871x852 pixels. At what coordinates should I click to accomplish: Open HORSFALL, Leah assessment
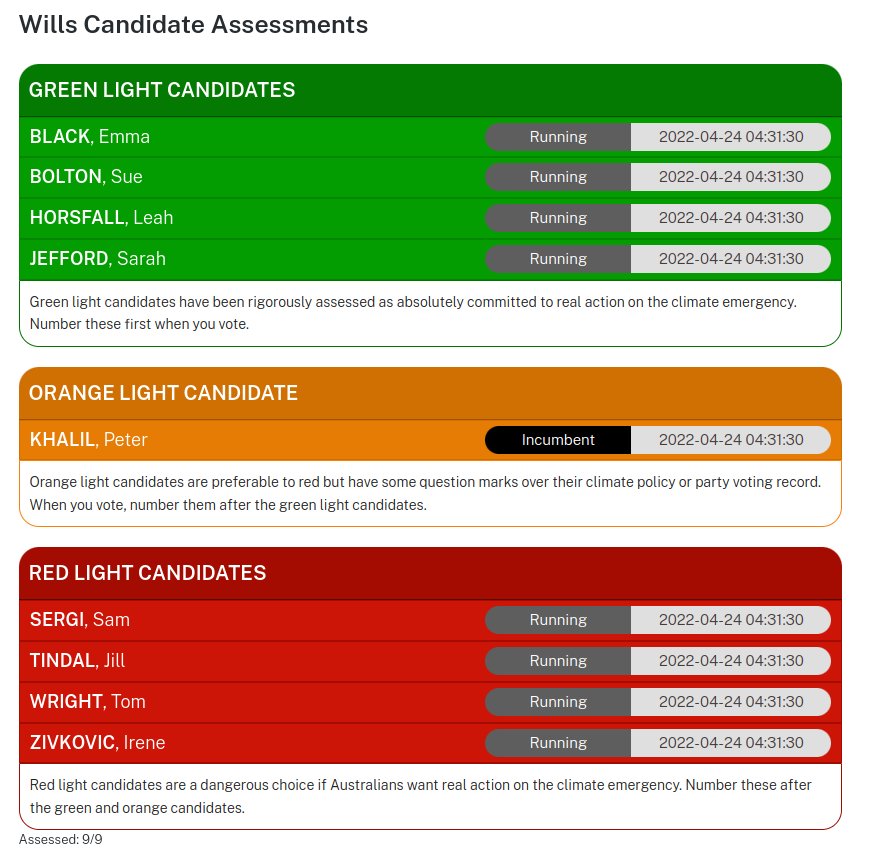[x=101, y=218]
